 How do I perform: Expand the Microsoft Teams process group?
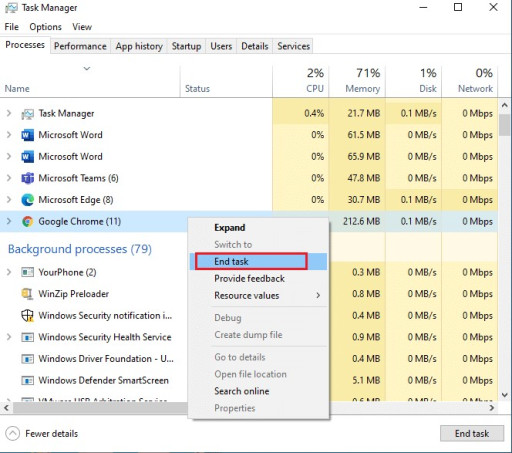9,178
